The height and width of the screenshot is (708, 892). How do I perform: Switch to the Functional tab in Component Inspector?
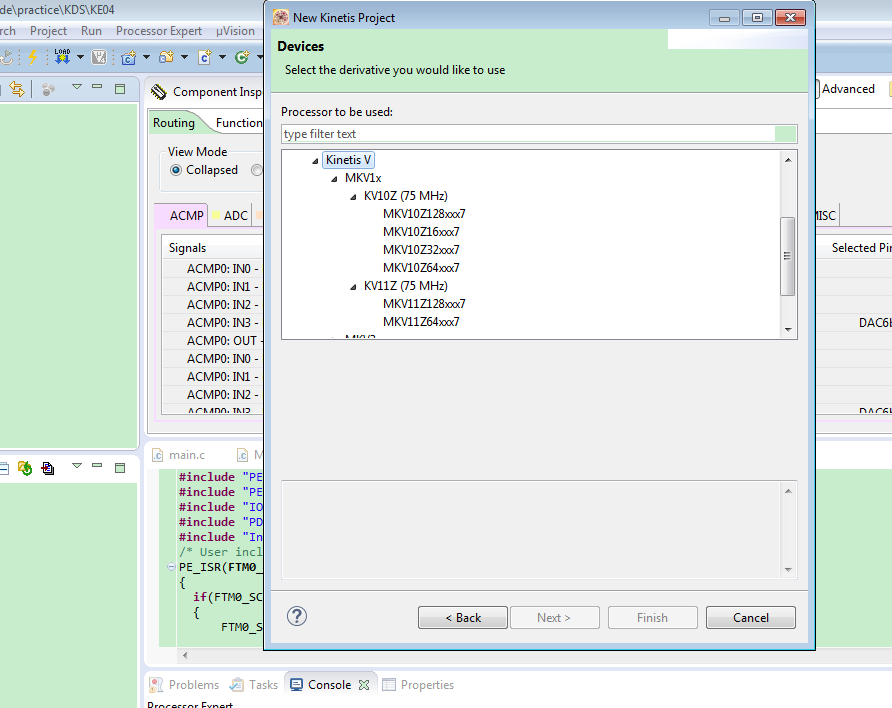(x=239, y=123)
